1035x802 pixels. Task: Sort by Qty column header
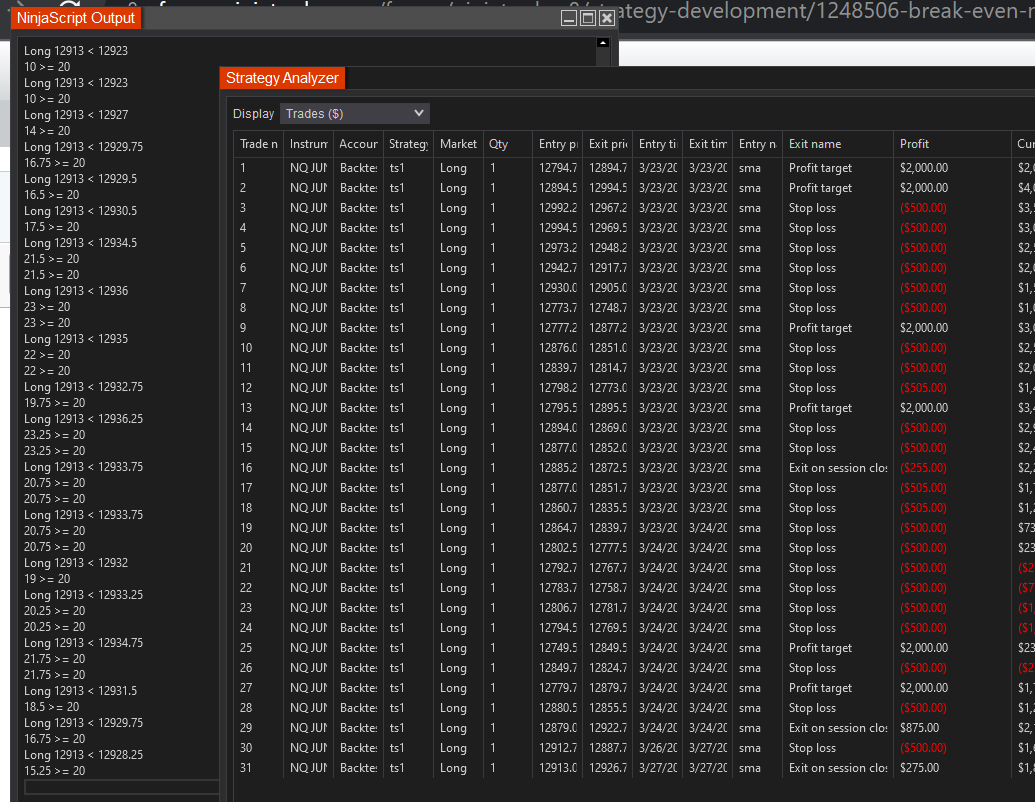(508, 144)
